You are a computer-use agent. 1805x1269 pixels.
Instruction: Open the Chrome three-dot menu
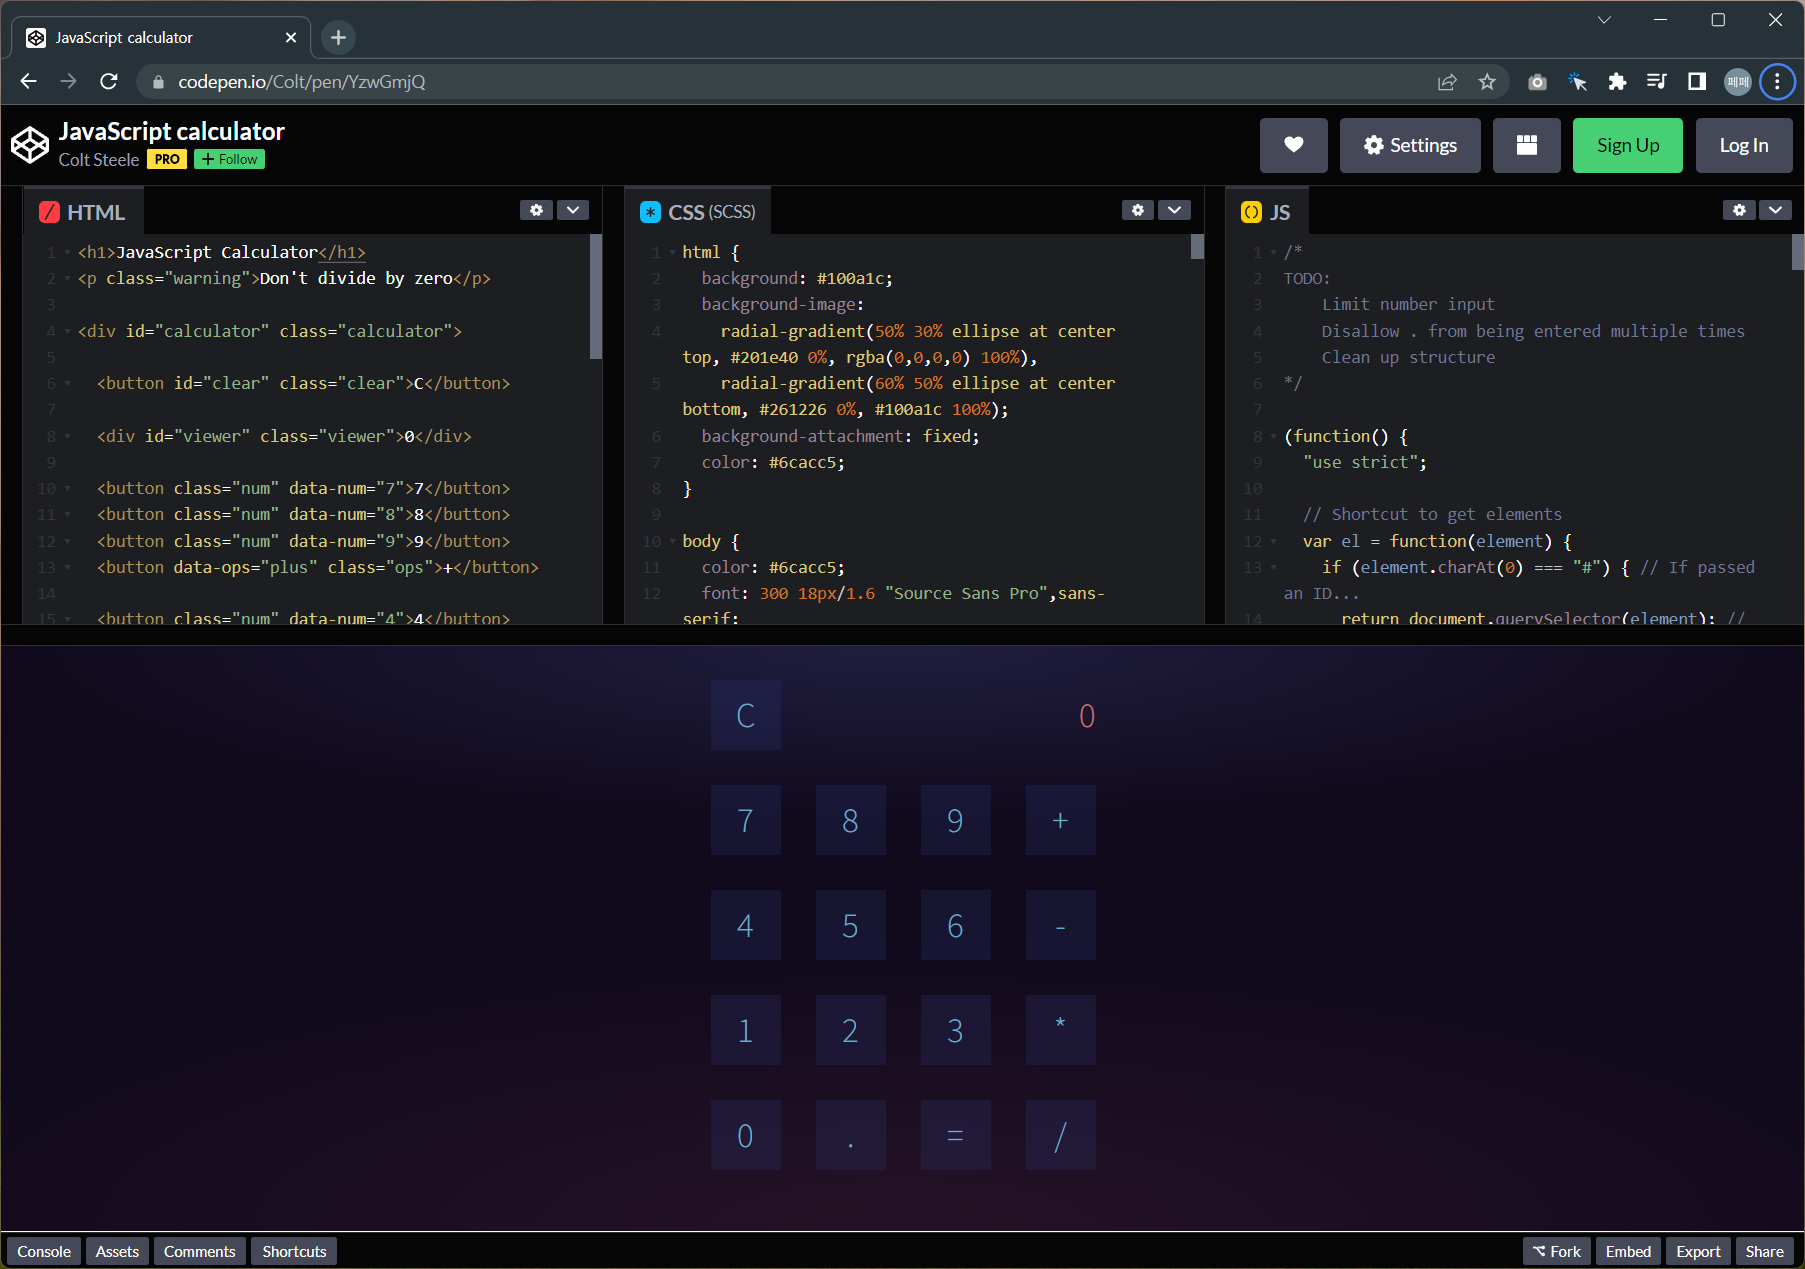(1777, 82)
